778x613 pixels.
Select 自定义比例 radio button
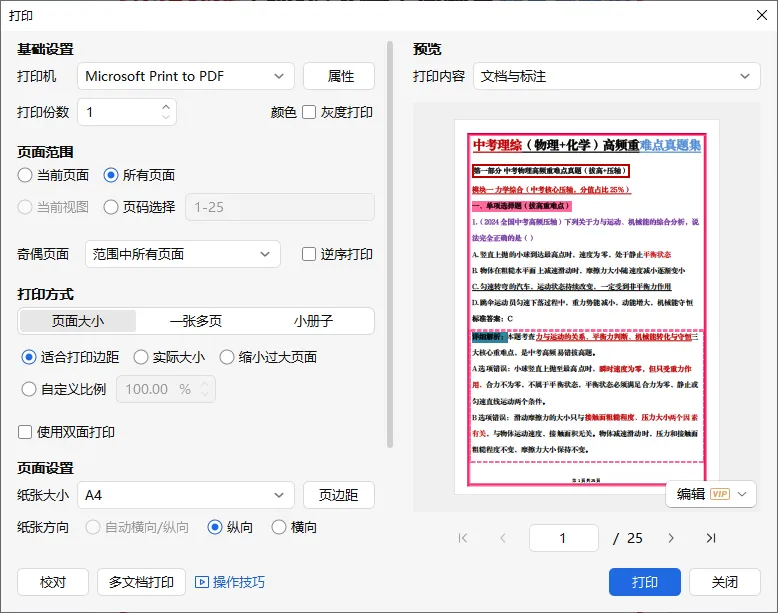tap(29, 389)
